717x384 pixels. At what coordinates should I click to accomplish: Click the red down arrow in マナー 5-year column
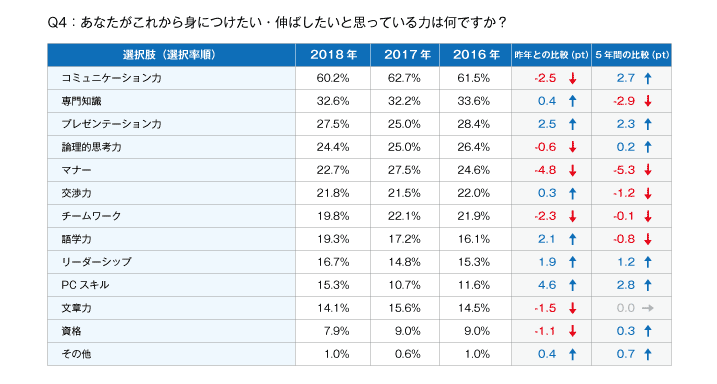click(647, 171)
